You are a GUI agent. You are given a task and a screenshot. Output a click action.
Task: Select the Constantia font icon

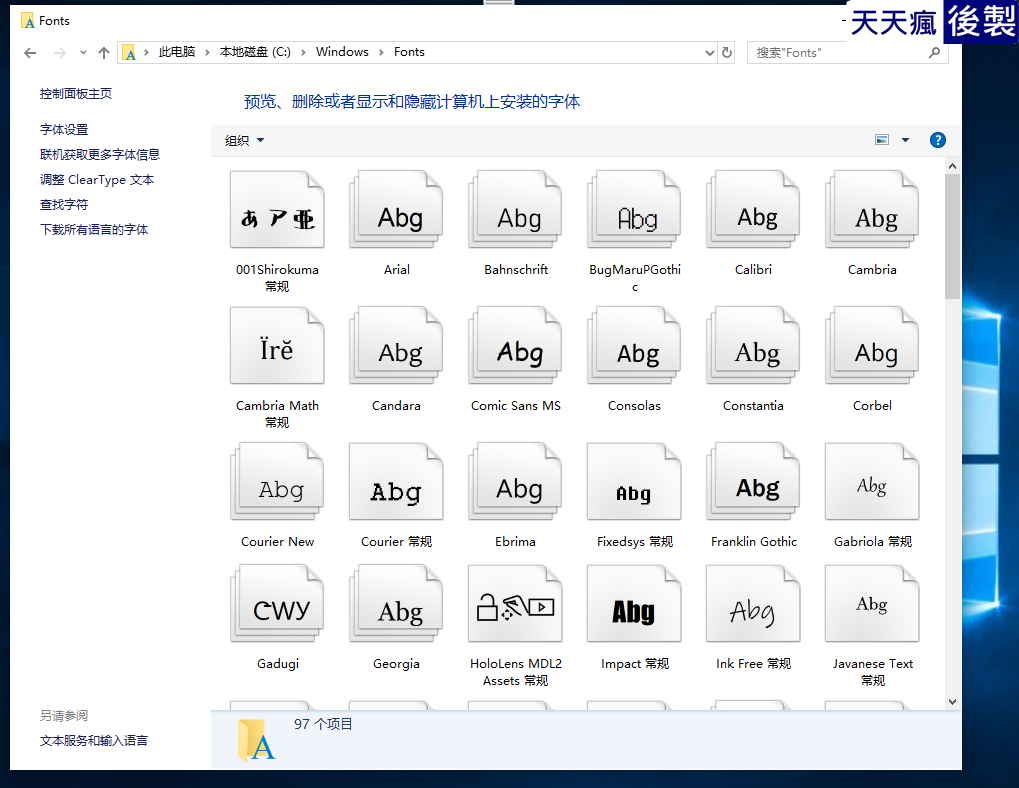[753, 346]
